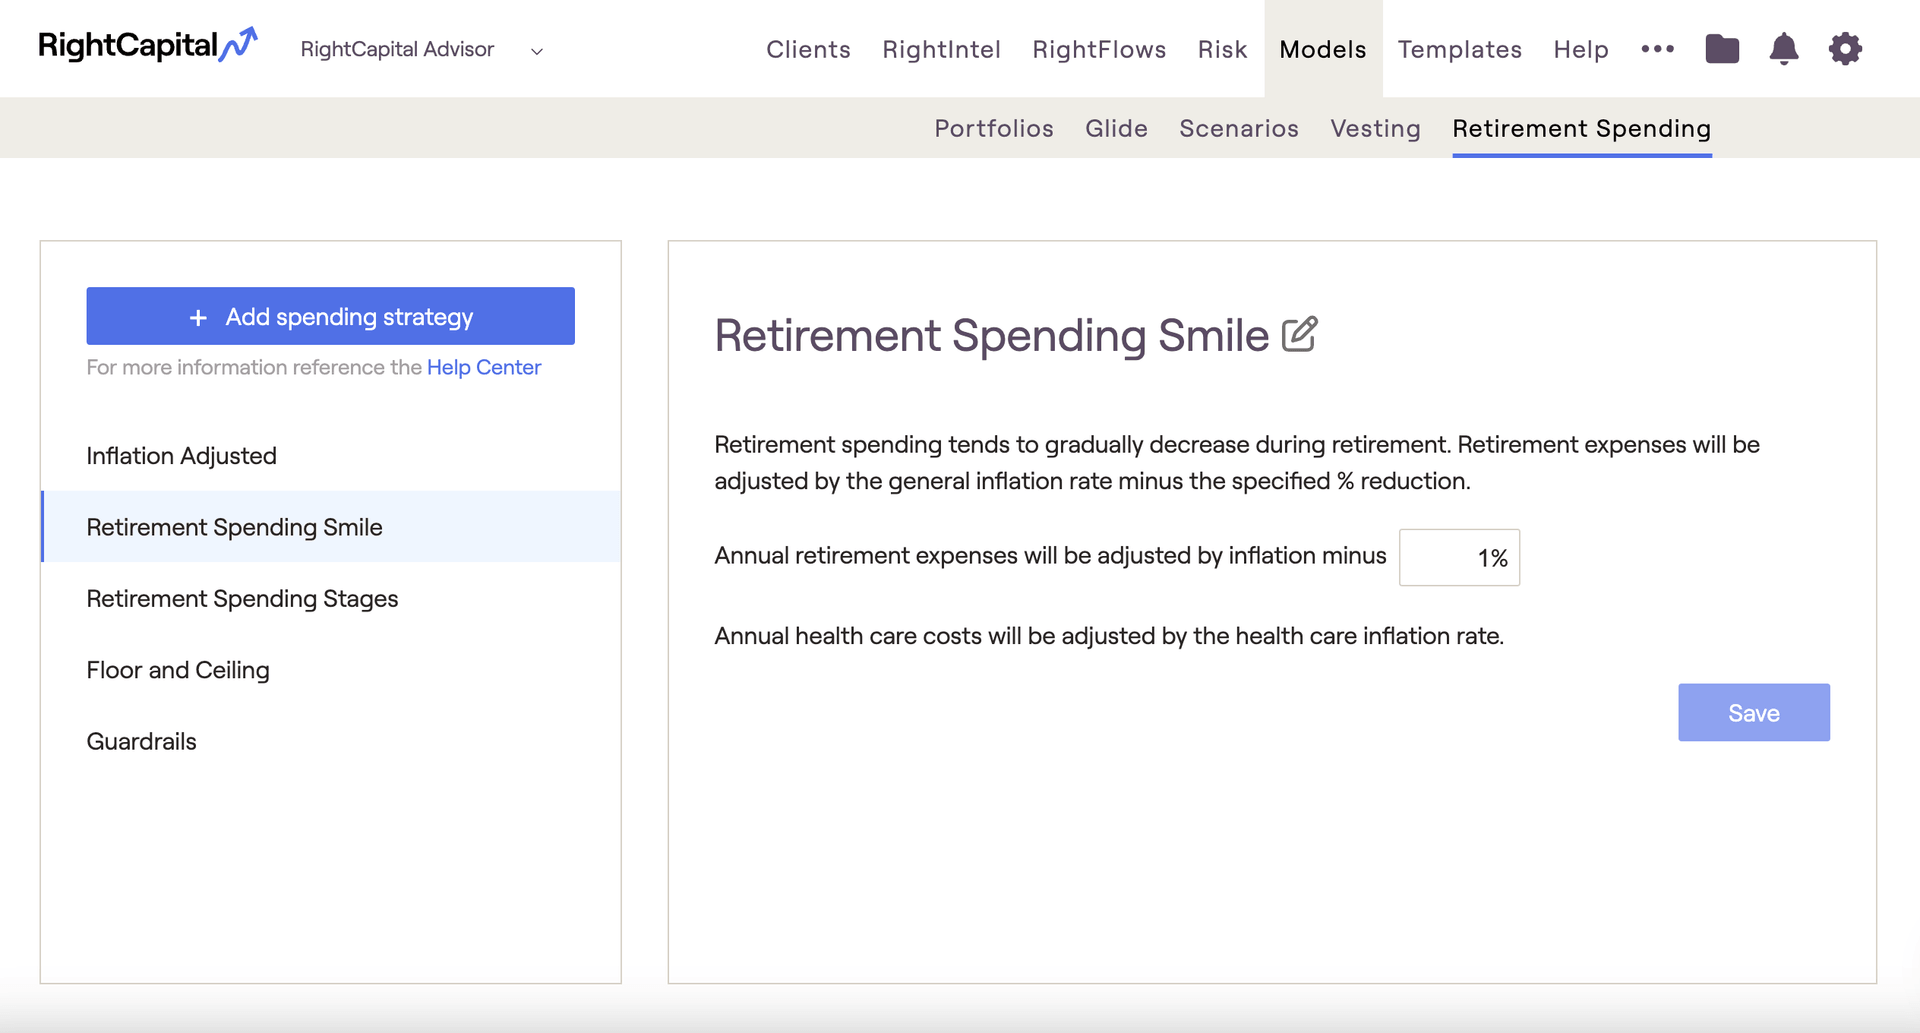The height and width of the screenshot is (1033, 1920).
Task: Click Add spending strategy button
Action: 330,316
